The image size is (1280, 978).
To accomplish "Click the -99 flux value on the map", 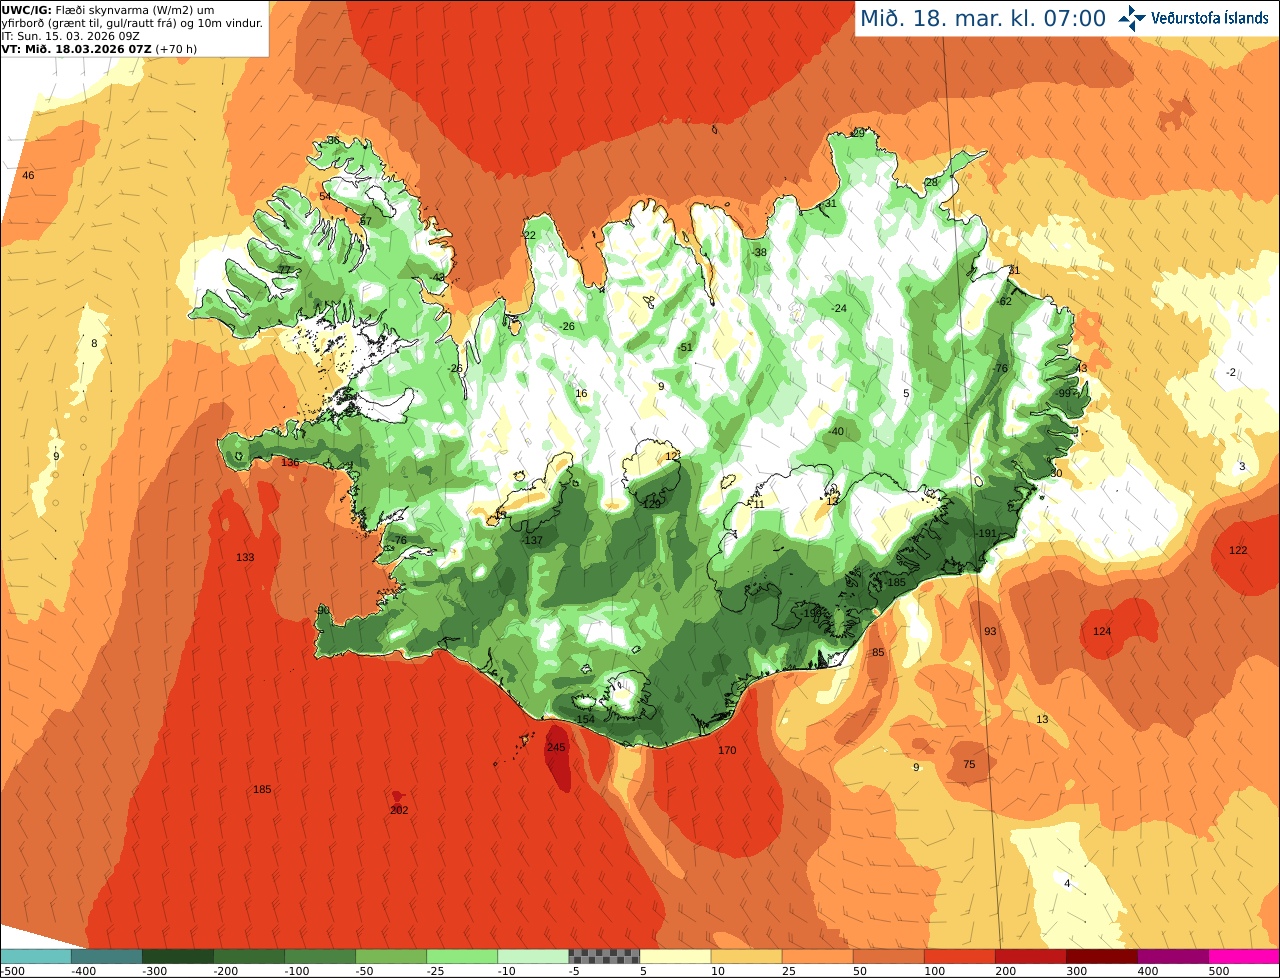I will tap(1064, 393).
